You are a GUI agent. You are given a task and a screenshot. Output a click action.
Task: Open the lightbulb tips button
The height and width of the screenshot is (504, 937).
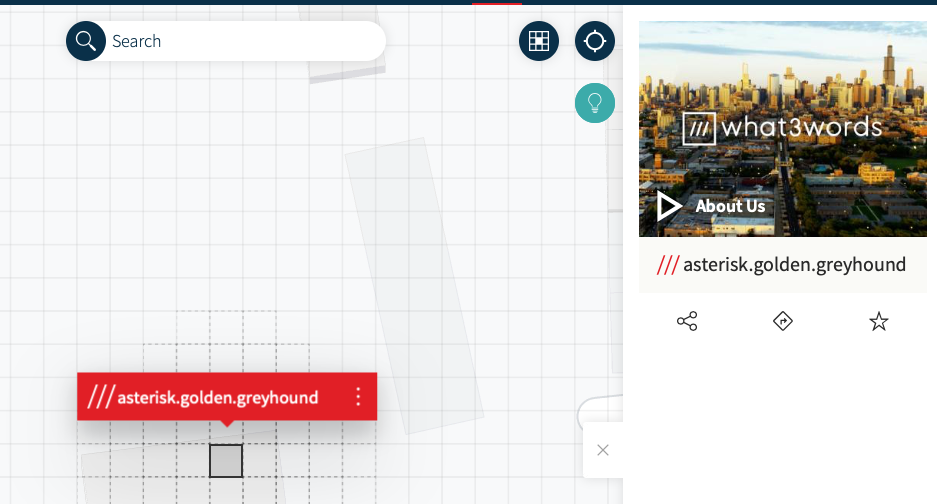595,103
